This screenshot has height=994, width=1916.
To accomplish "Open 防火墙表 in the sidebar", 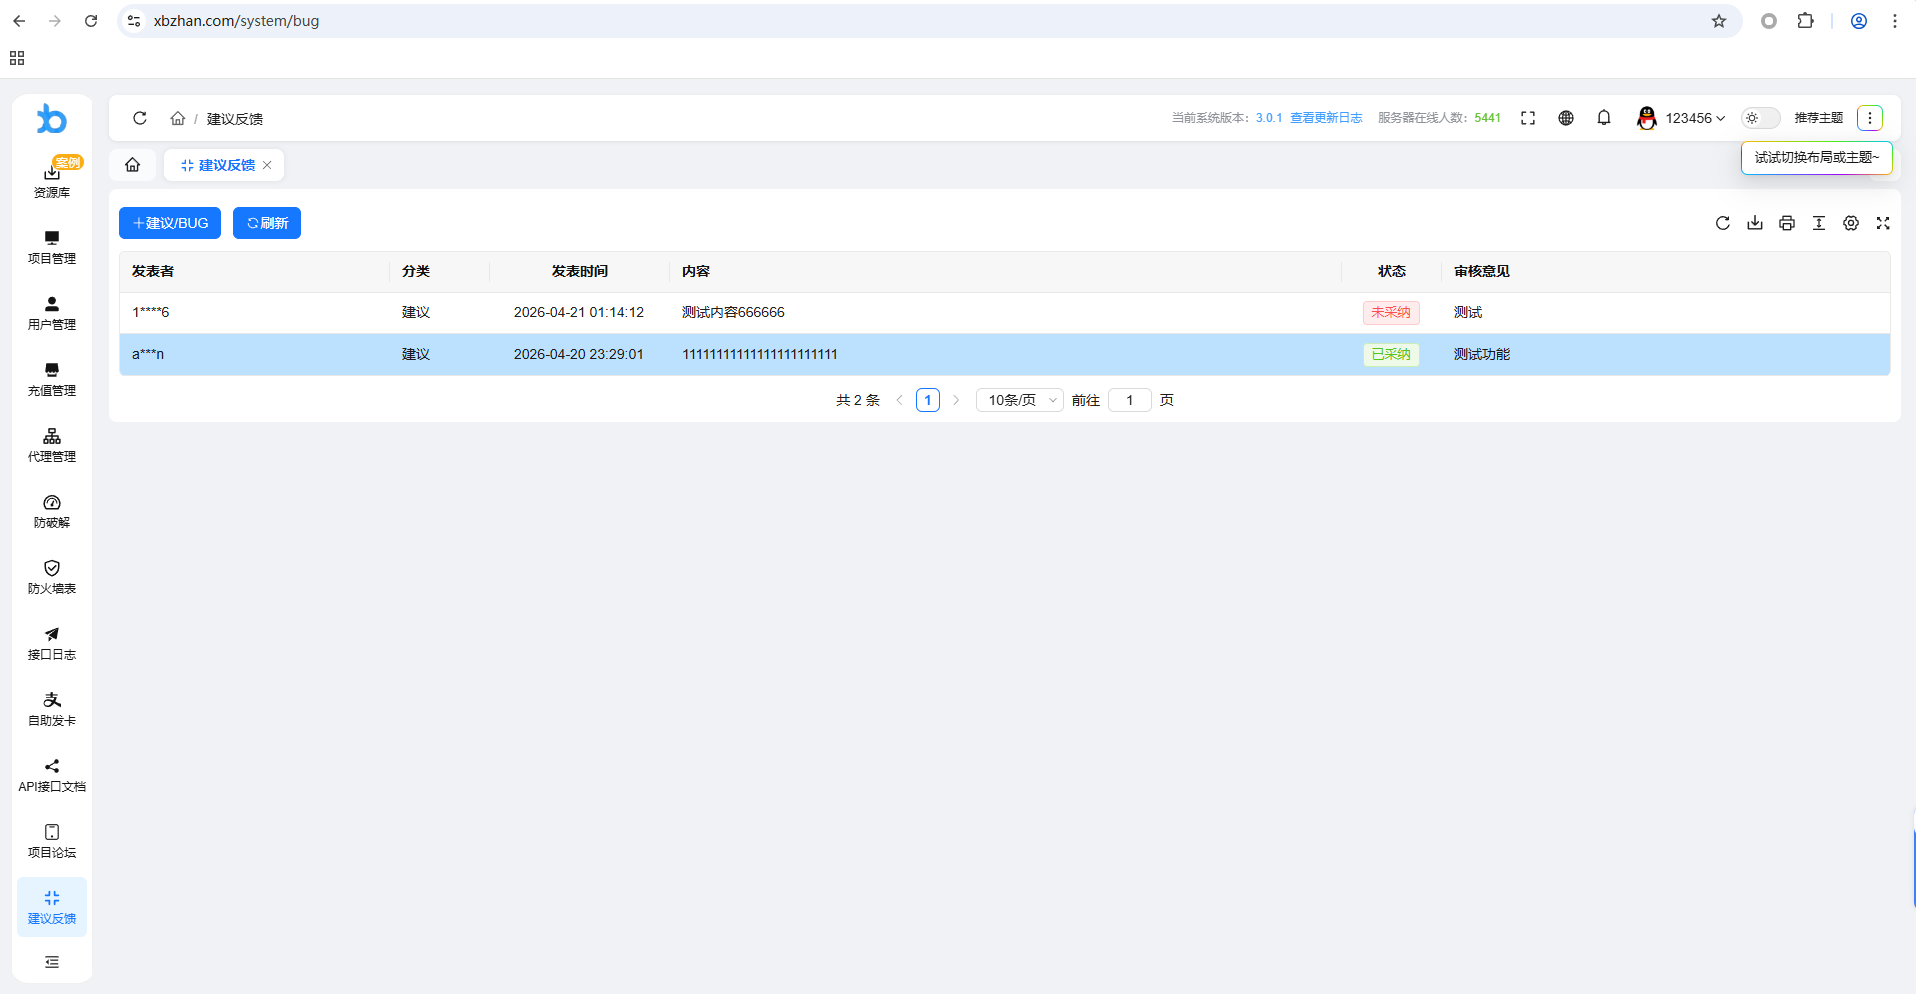I will [52, 577].
